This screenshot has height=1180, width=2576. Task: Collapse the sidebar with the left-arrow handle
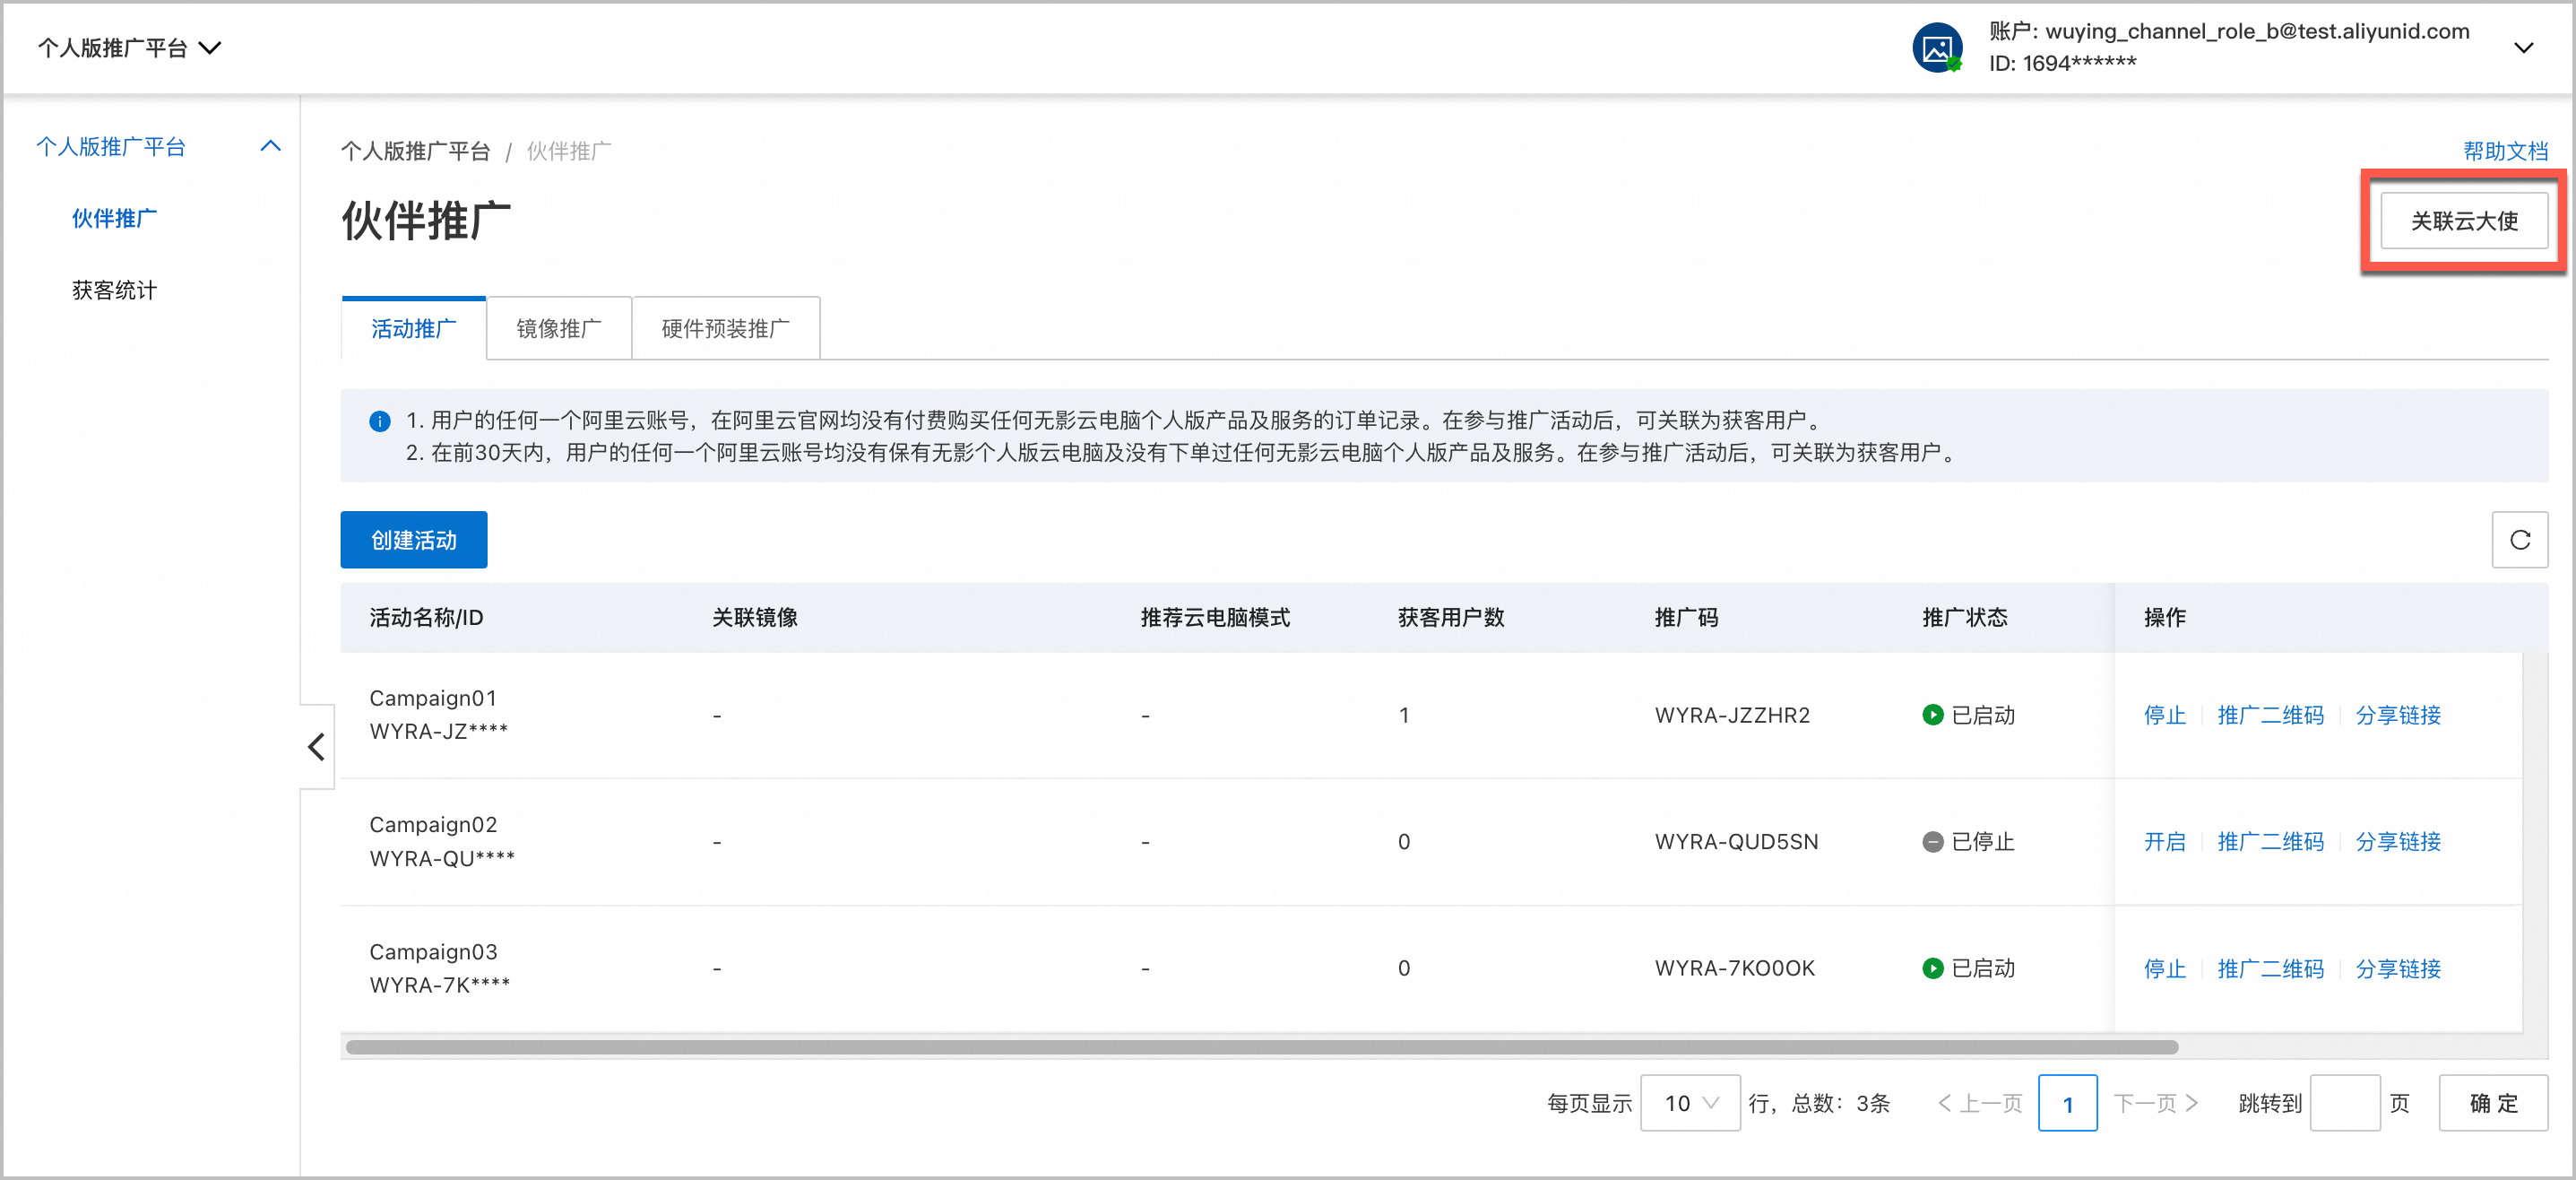coord(316,747)
